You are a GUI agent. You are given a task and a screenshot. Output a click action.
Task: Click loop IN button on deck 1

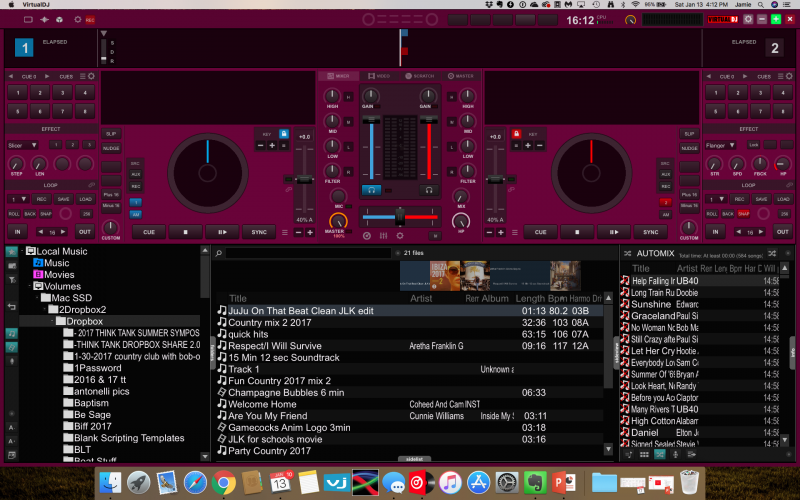click(17, 232)
